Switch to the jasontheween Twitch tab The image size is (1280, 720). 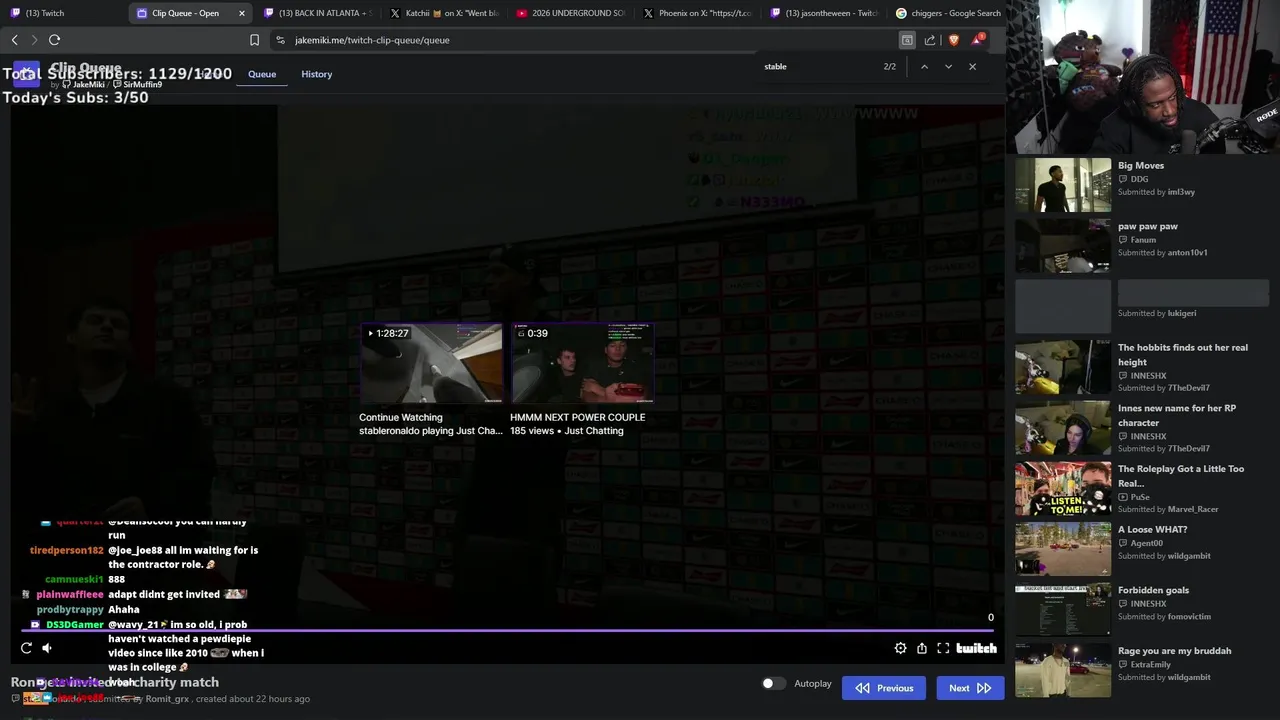(x=824, y=13)
